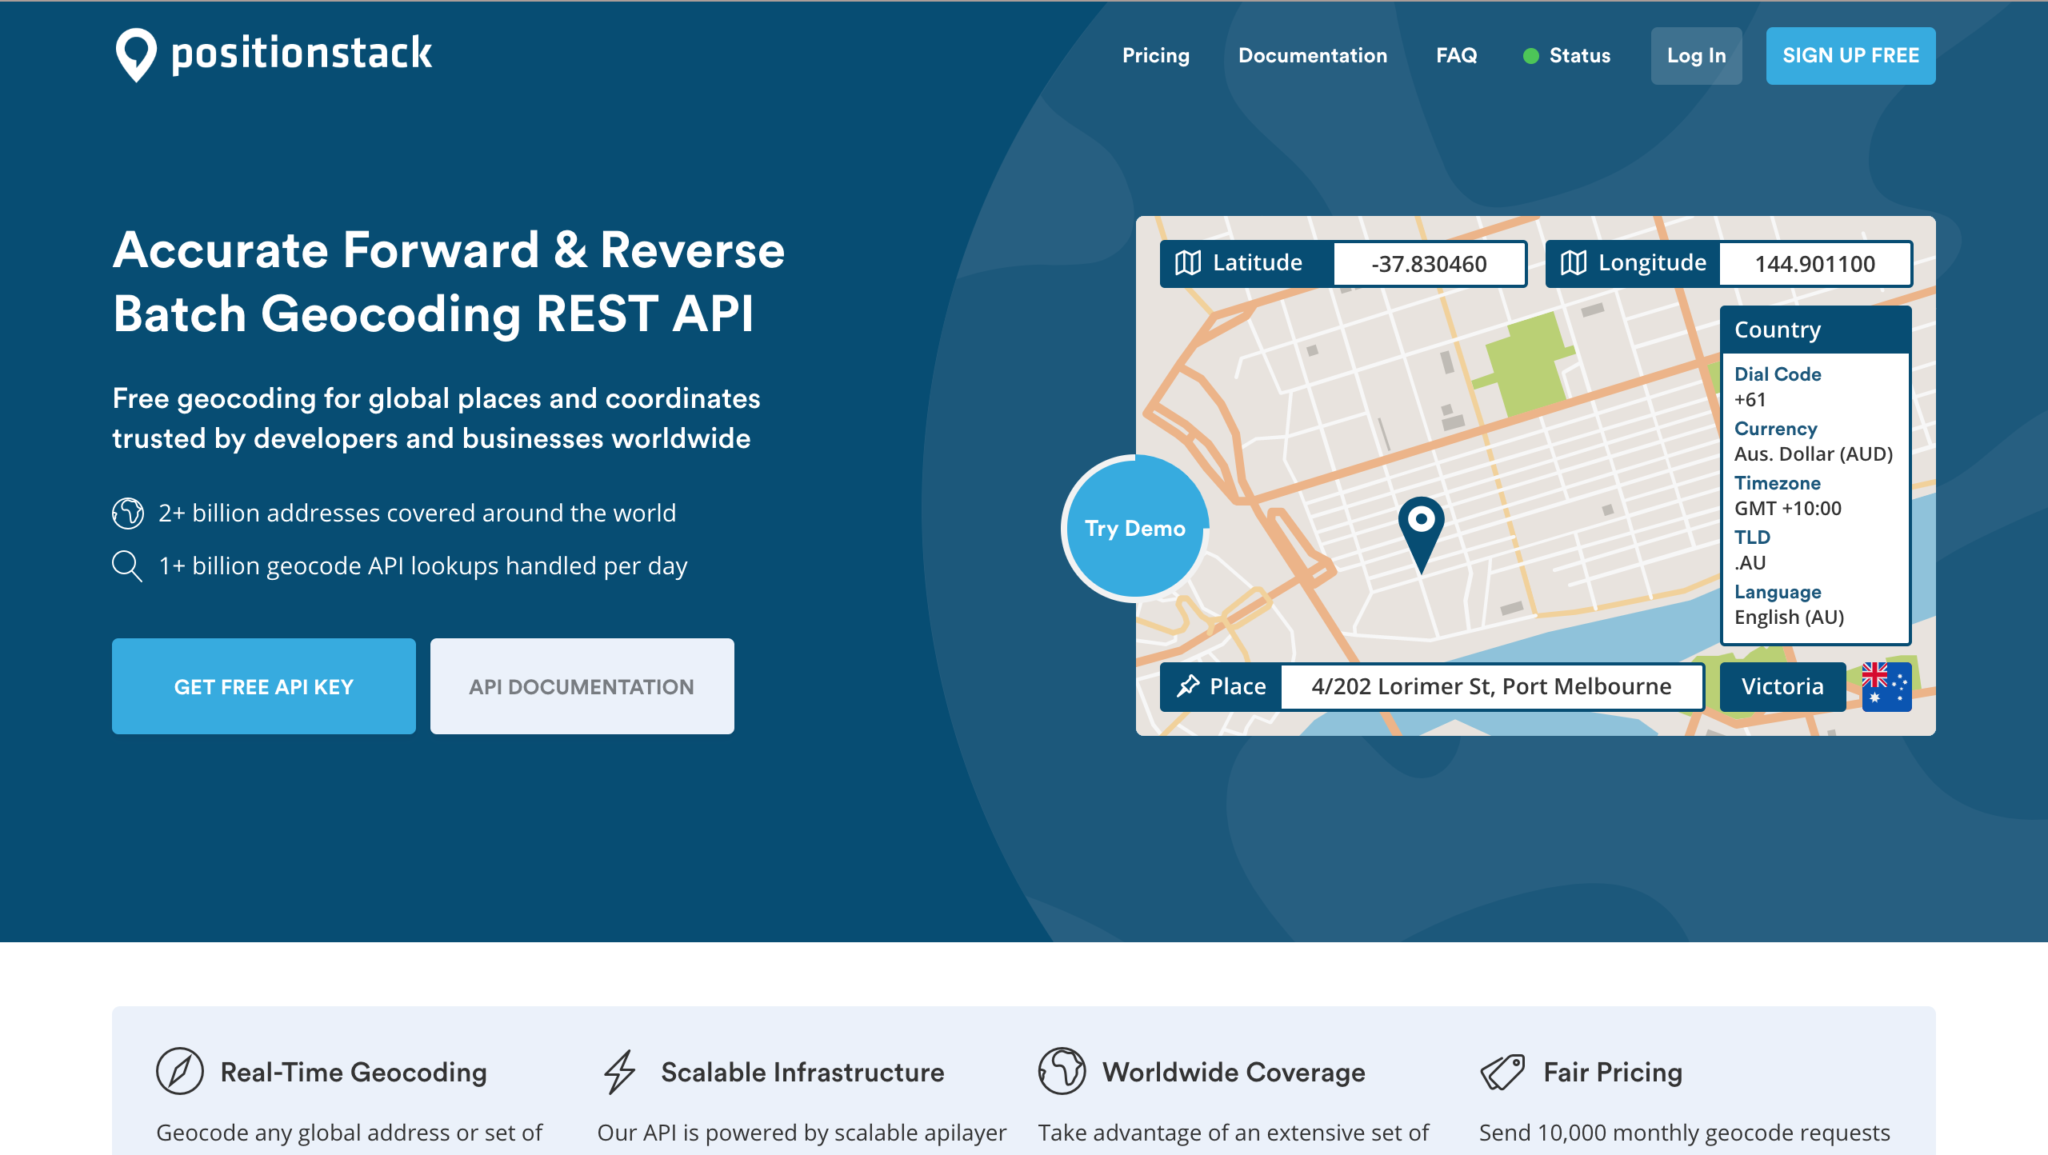Screen dimensions: 2048x1155
Task: Click the API DOCUMENTATION button
Action: coord(582,687)
